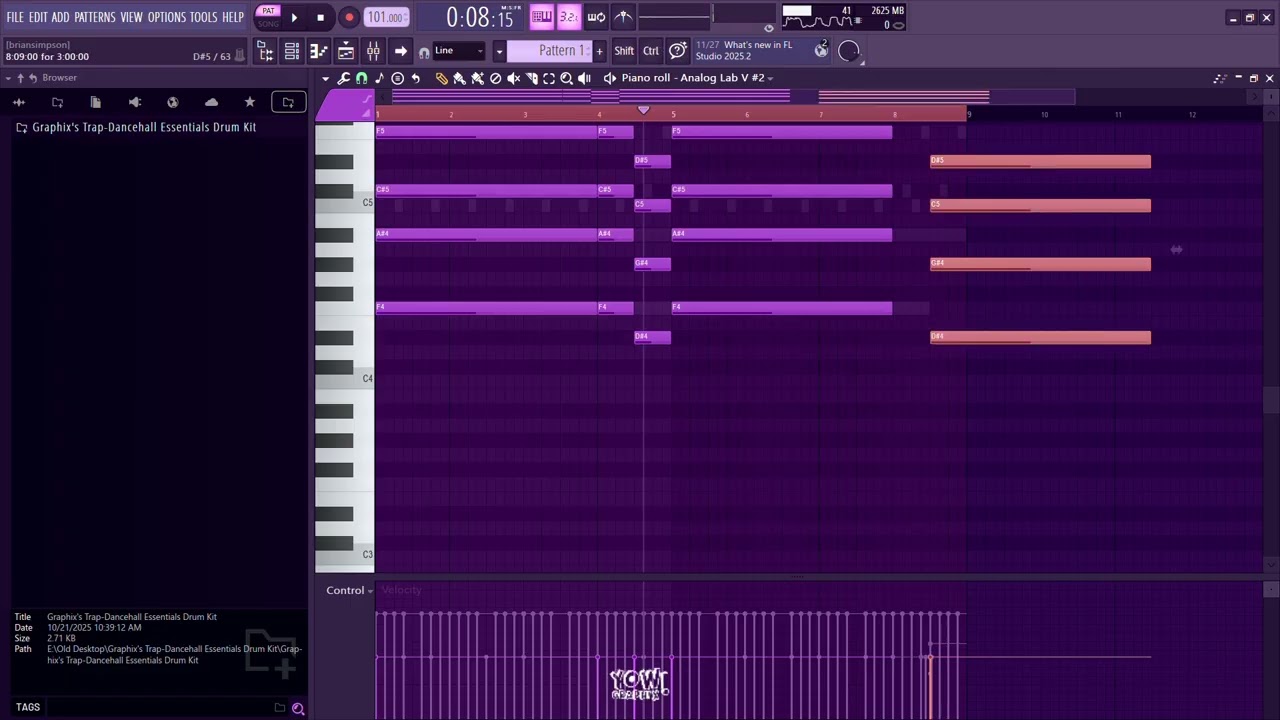
Task: Select the Delete tool in piano roll
Action: click(x=495, y=78)
